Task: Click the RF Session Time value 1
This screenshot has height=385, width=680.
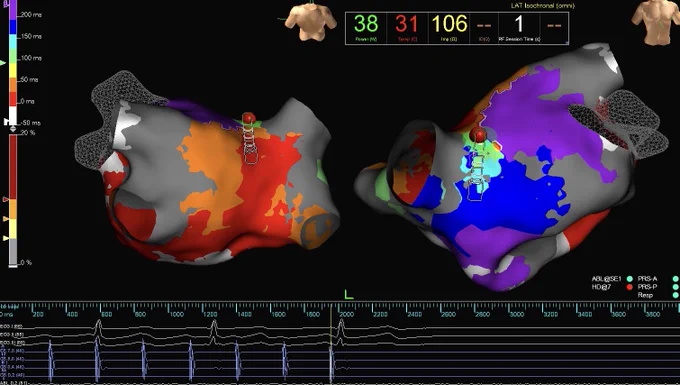Action: (519, 24)
